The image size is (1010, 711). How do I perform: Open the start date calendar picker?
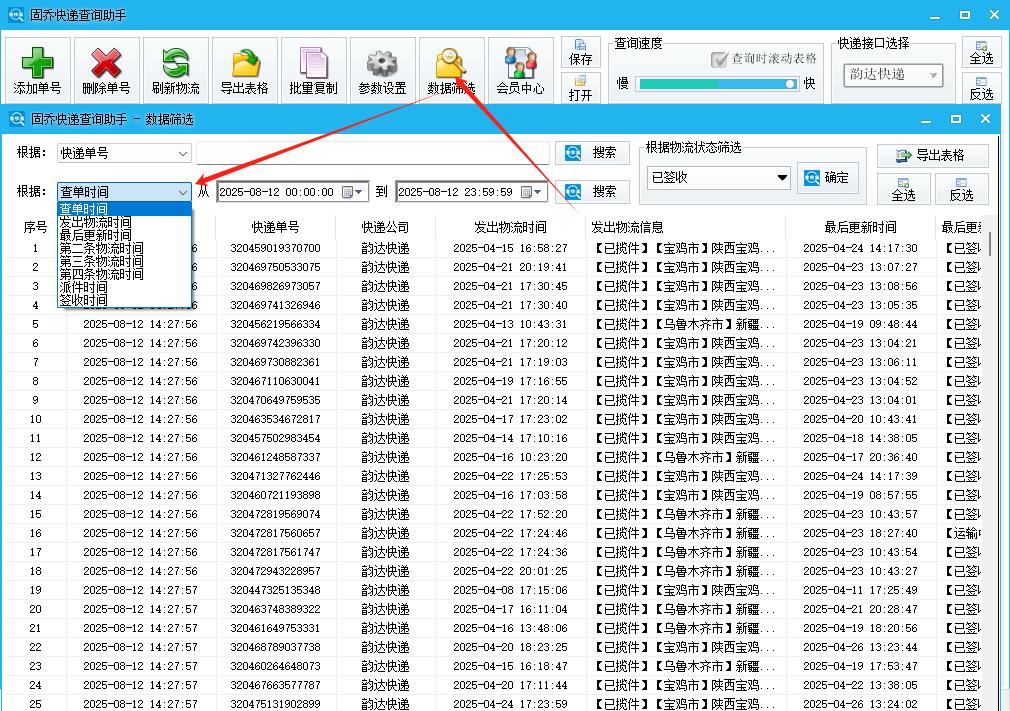click(350, 192)
